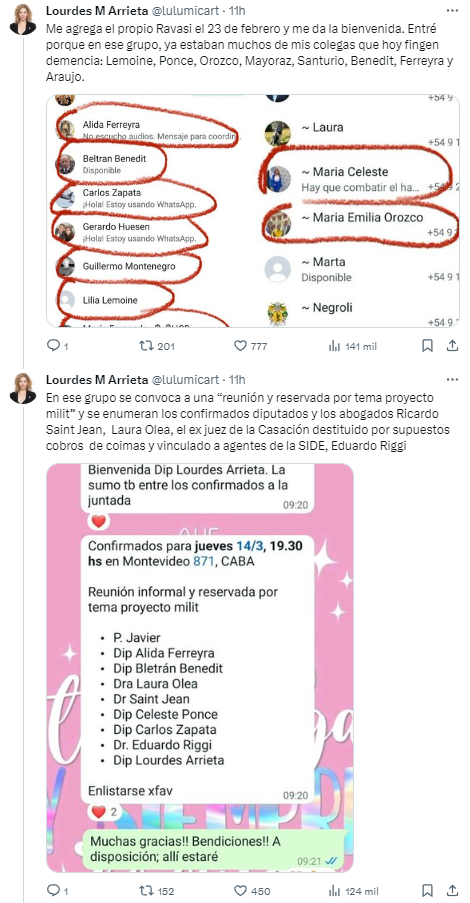470x903 pixels.
Task: Open Lourdes M Arrieta's profile from first tweet name
Action: [x=96, y=11]
